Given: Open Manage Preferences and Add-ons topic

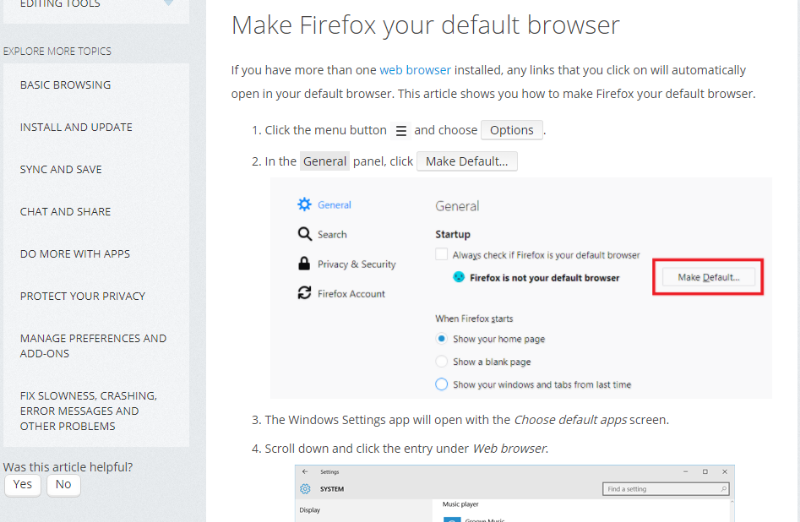Looking at the screenshot, I should [x=93, y=345].
